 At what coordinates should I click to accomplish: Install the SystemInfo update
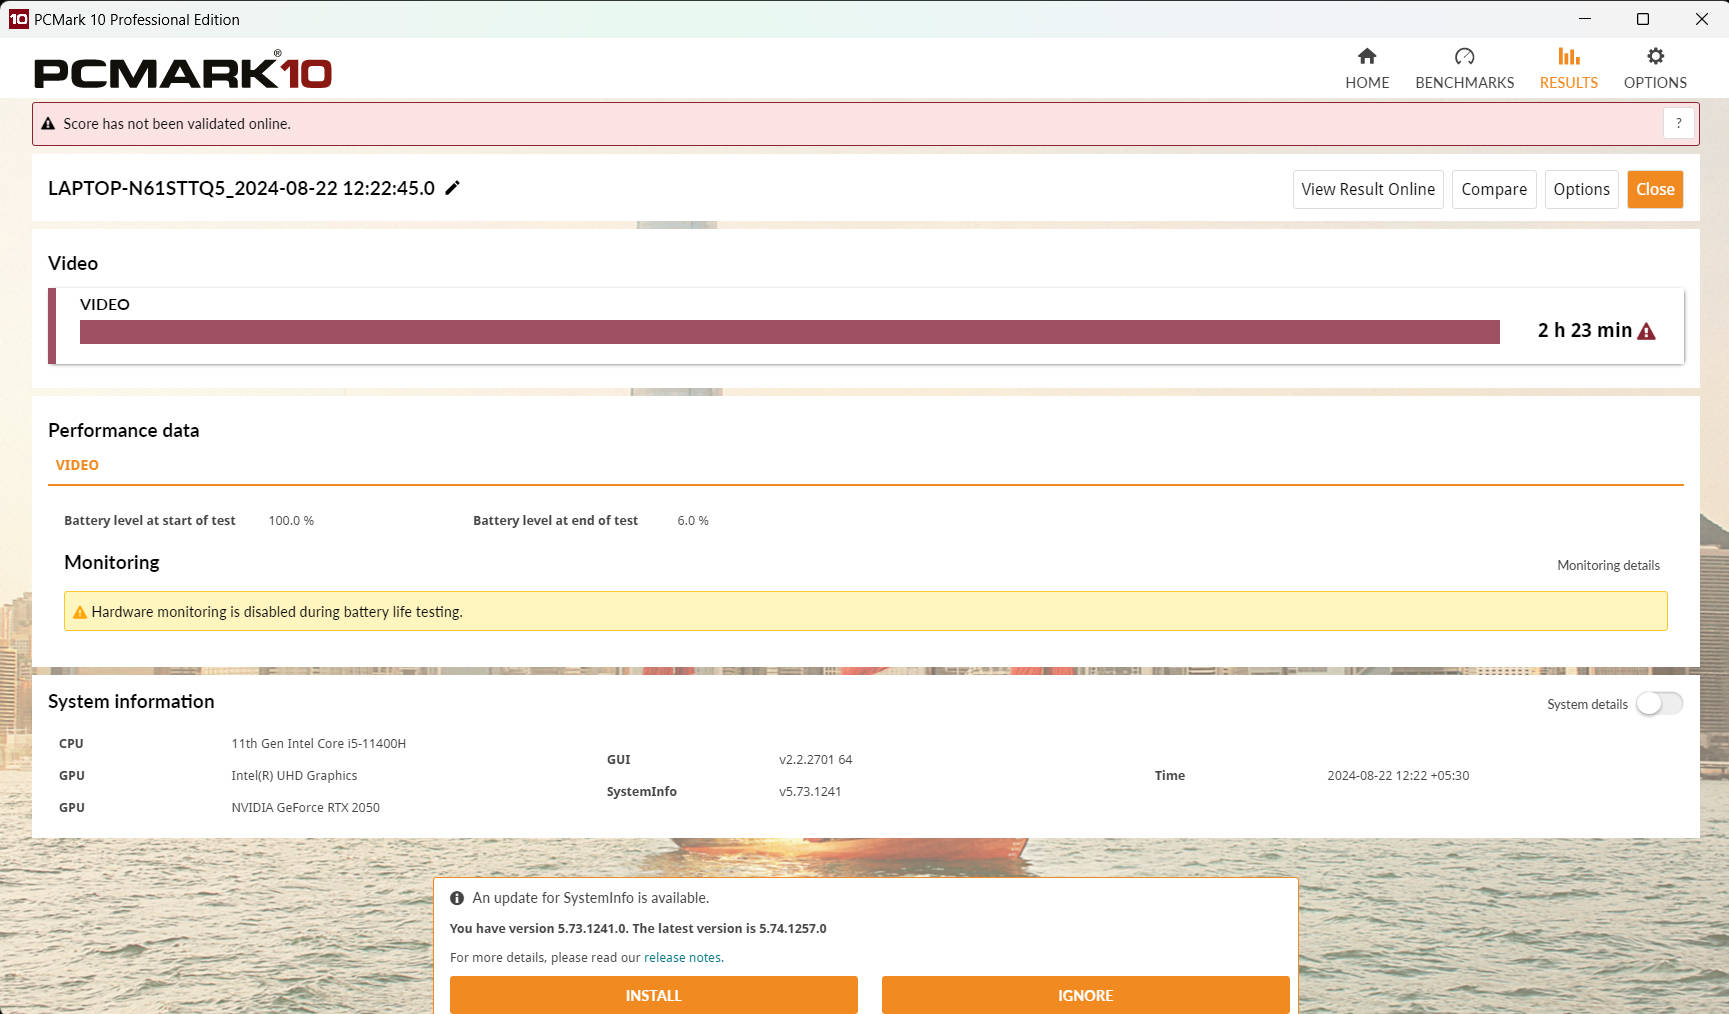click(x=653, y=995)
